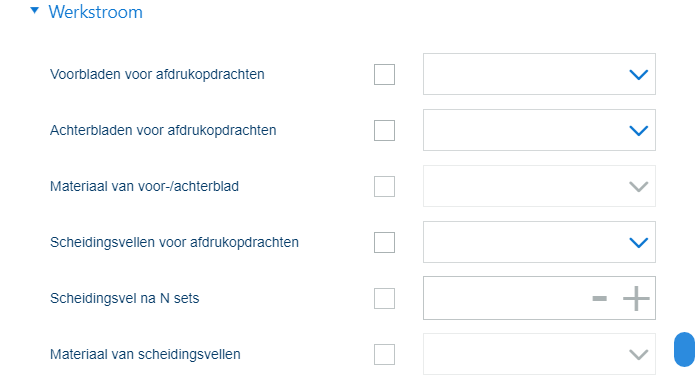This screenshot has width=698, height=381.
Task: Collapse the Werkstroom section triangle
Action: (x=34, y=10)
